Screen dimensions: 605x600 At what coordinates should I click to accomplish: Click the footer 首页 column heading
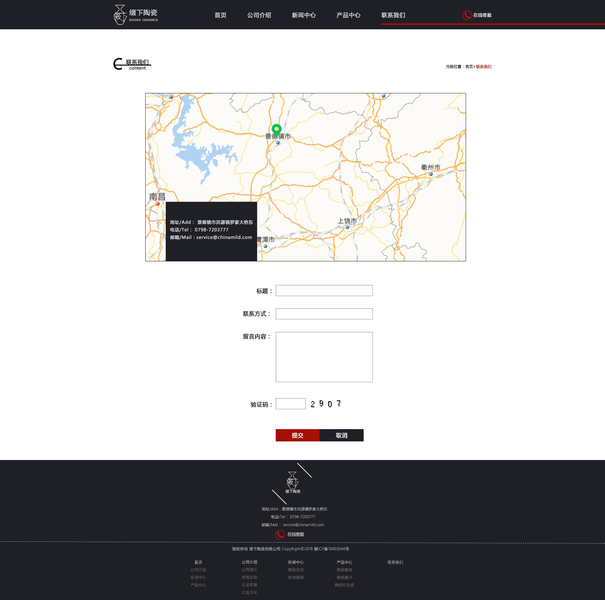tap(198, 562)
